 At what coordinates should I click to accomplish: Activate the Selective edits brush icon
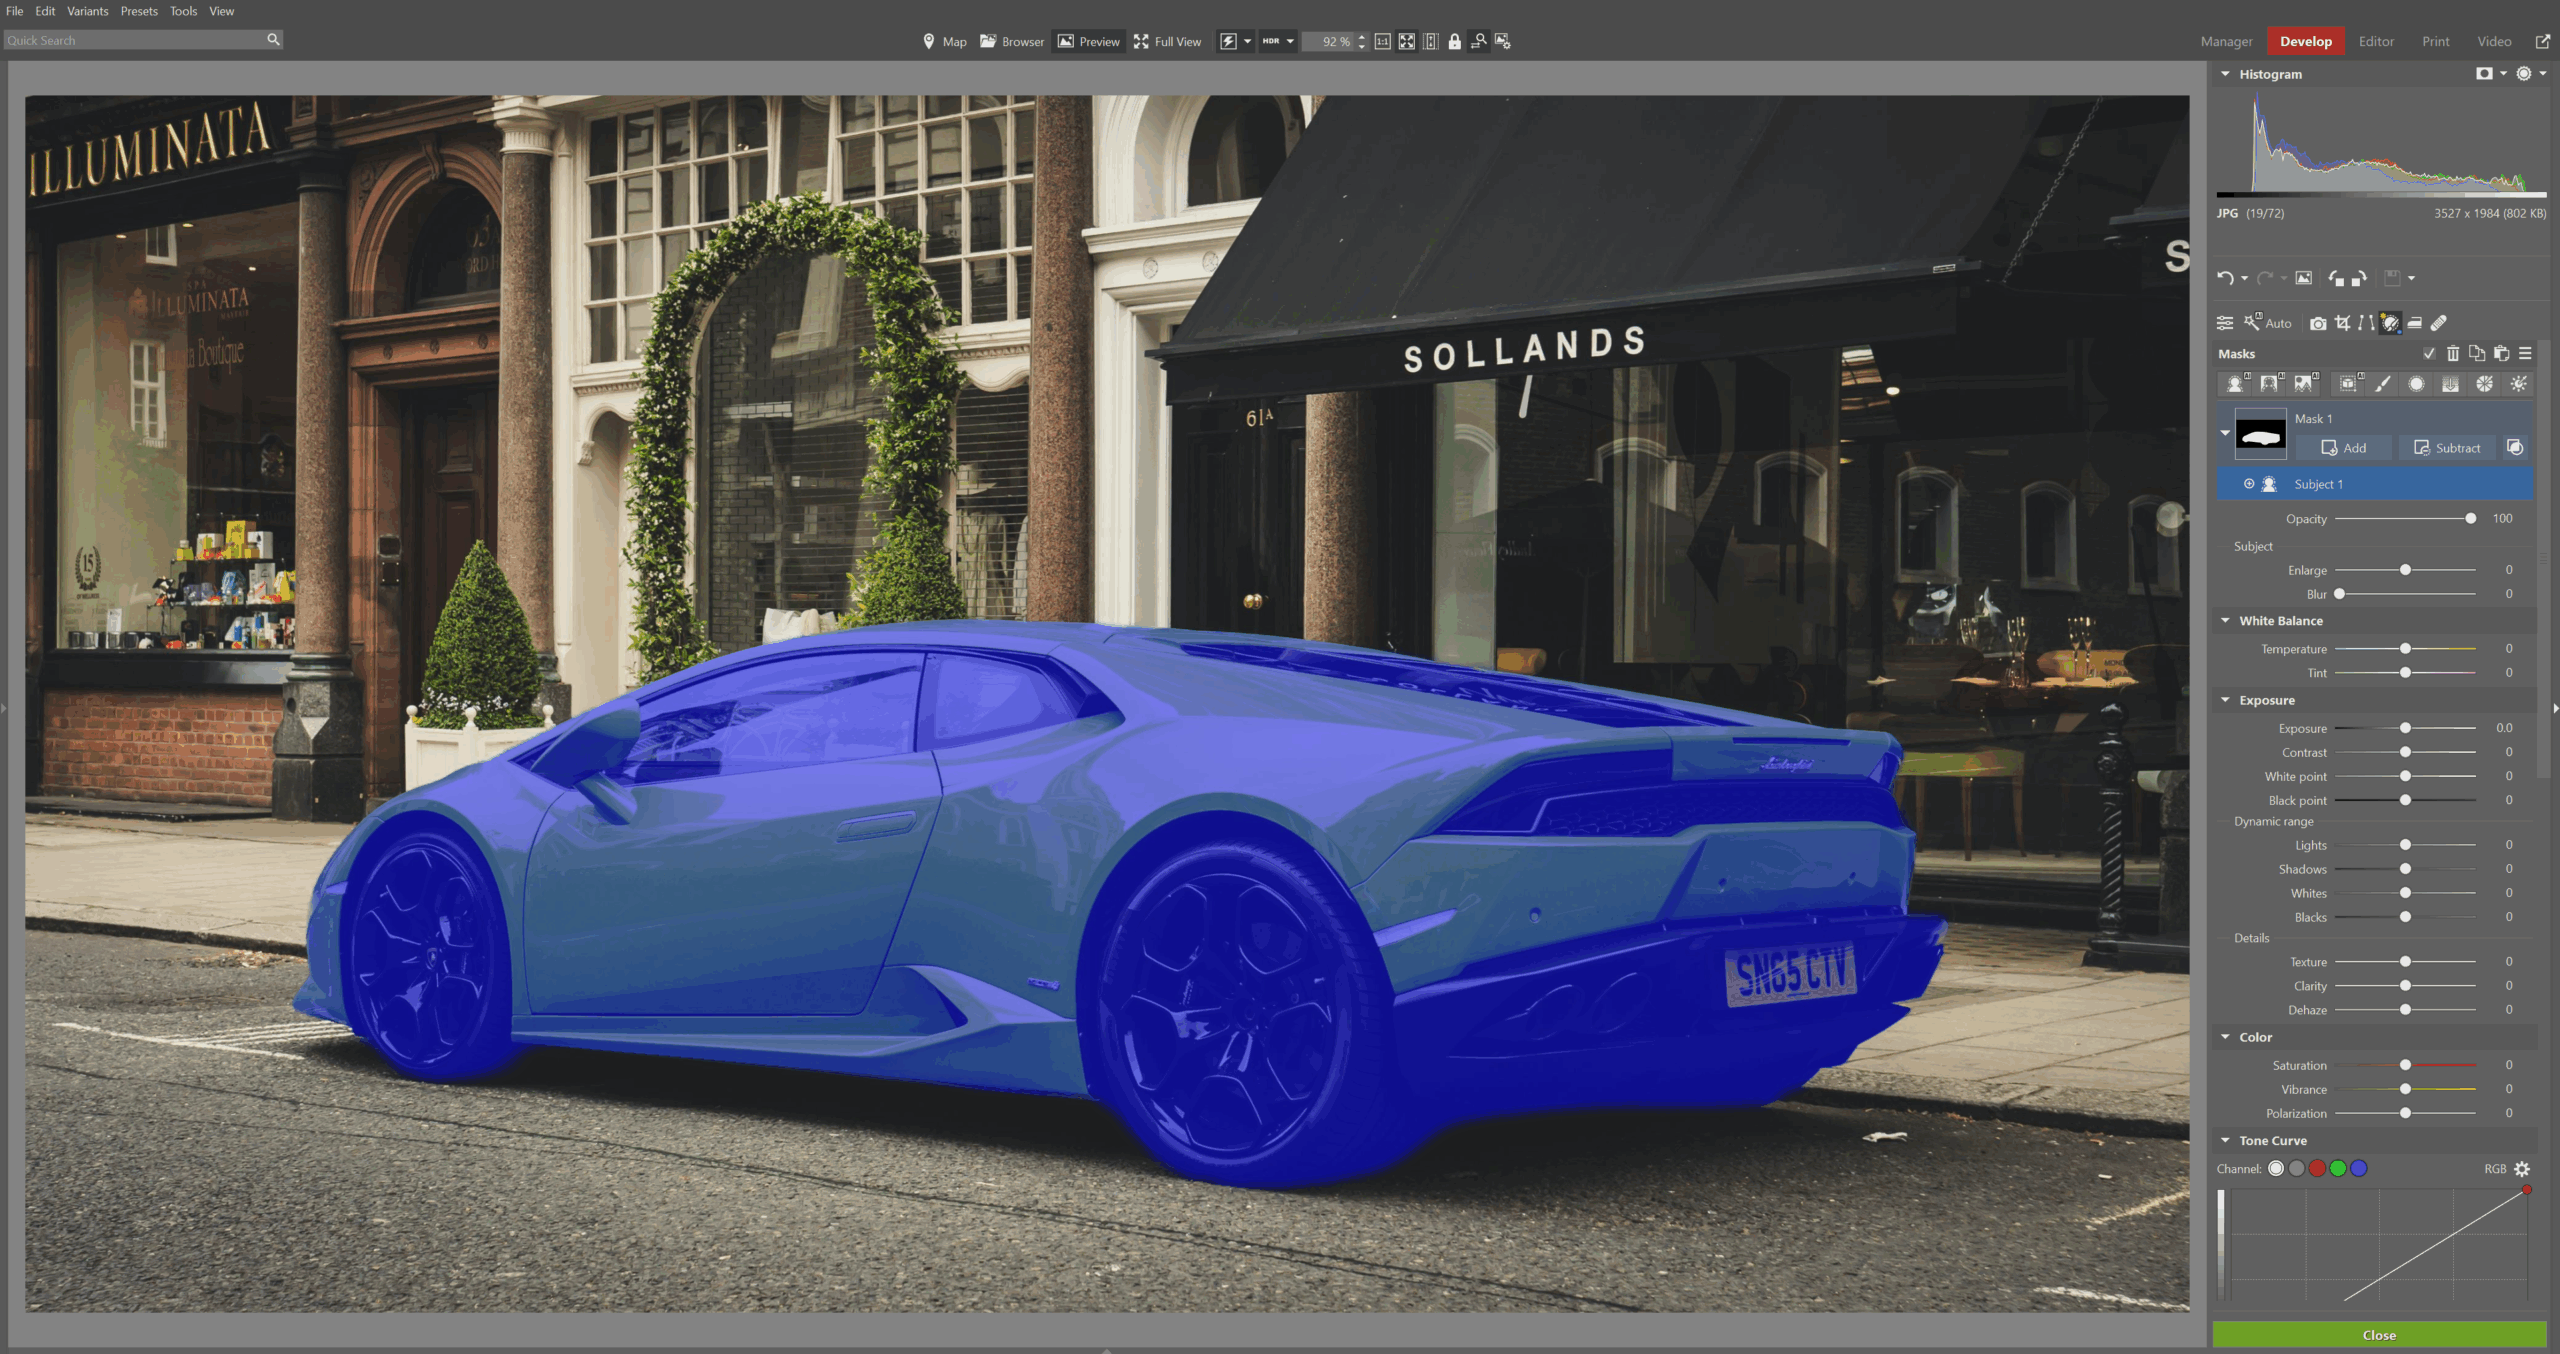(x=2390, y=323)
